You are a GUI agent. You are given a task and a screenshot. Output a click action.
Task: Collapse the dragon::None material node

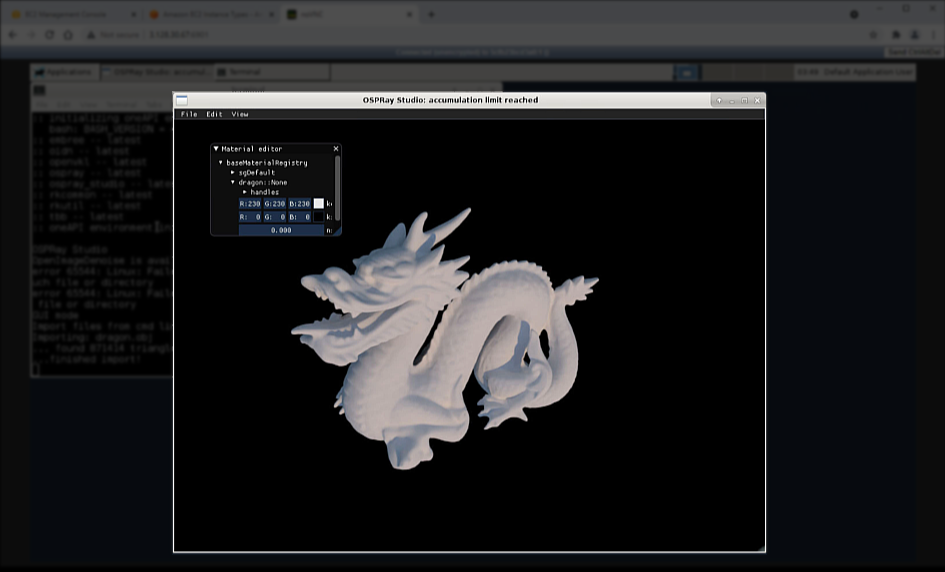click(x=233, y=183)
